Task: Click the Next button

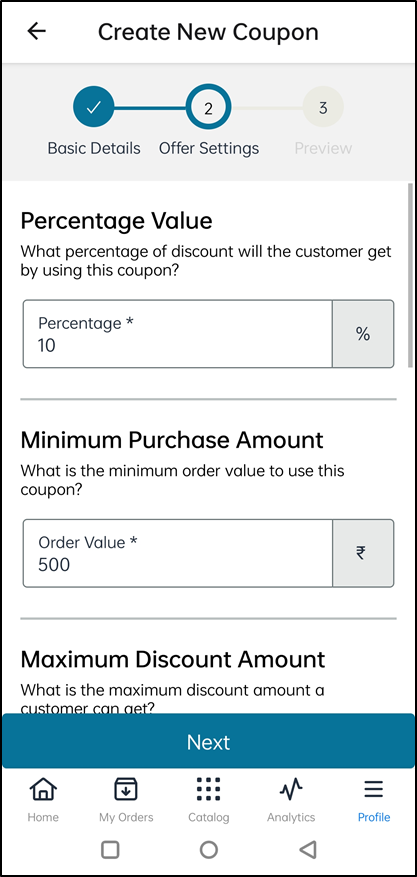Action: [208, 742]
